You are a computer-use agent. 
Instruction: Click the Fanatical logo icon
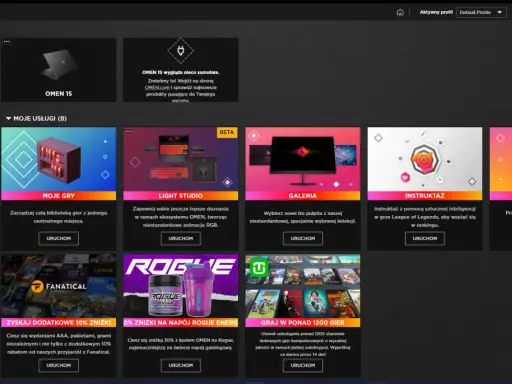pyautogui.click(x=37, y=286)
